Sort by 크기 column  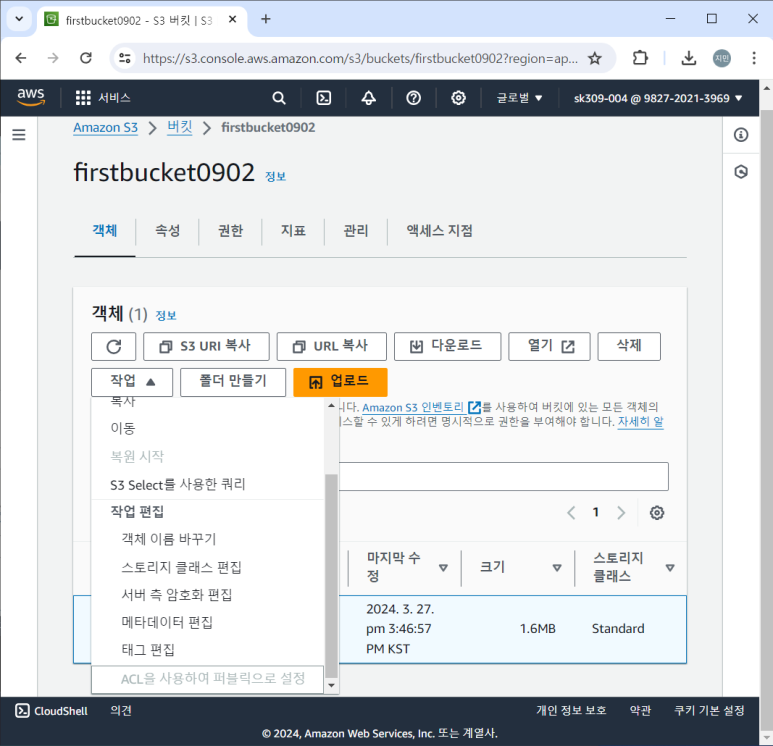(557, 568)
